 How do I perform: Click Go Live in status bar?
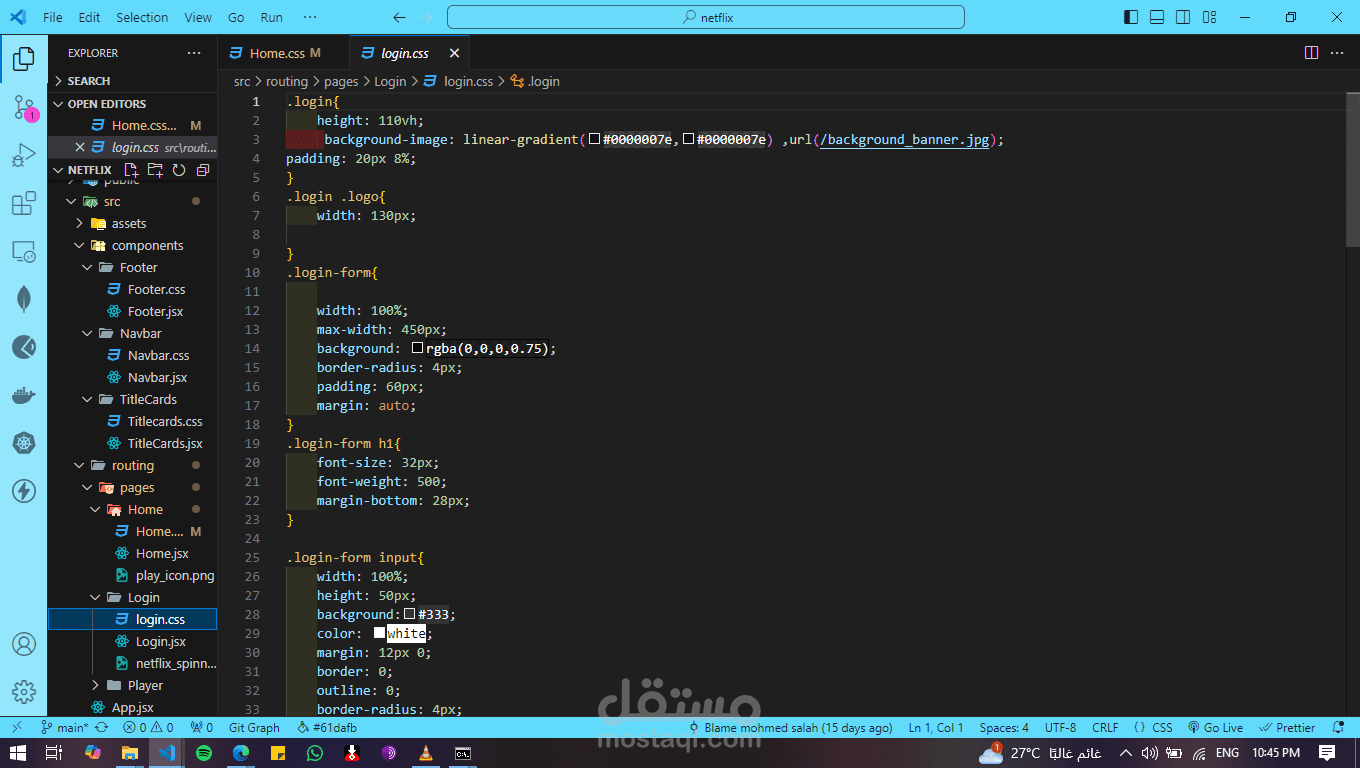(1215, 727)
